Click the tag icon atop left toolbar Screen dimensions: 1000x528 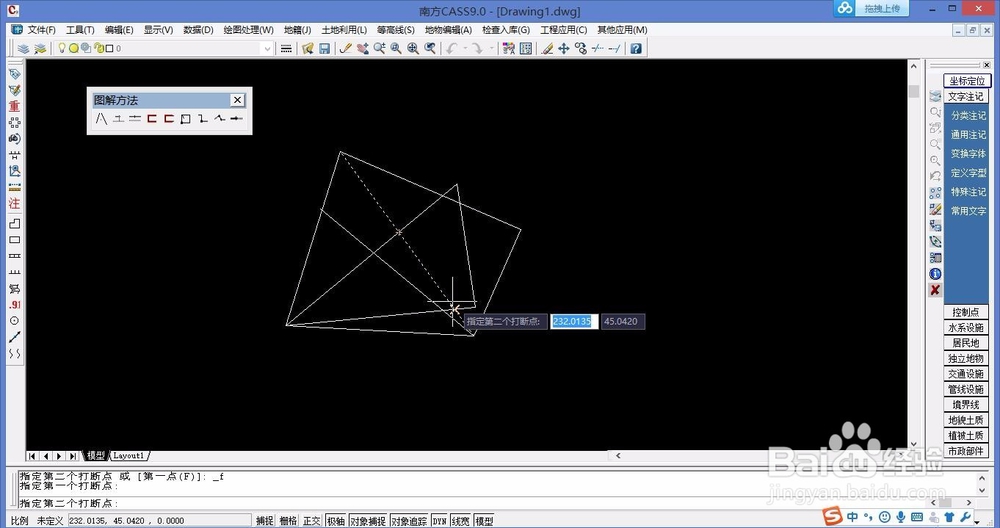pos(14,74)
